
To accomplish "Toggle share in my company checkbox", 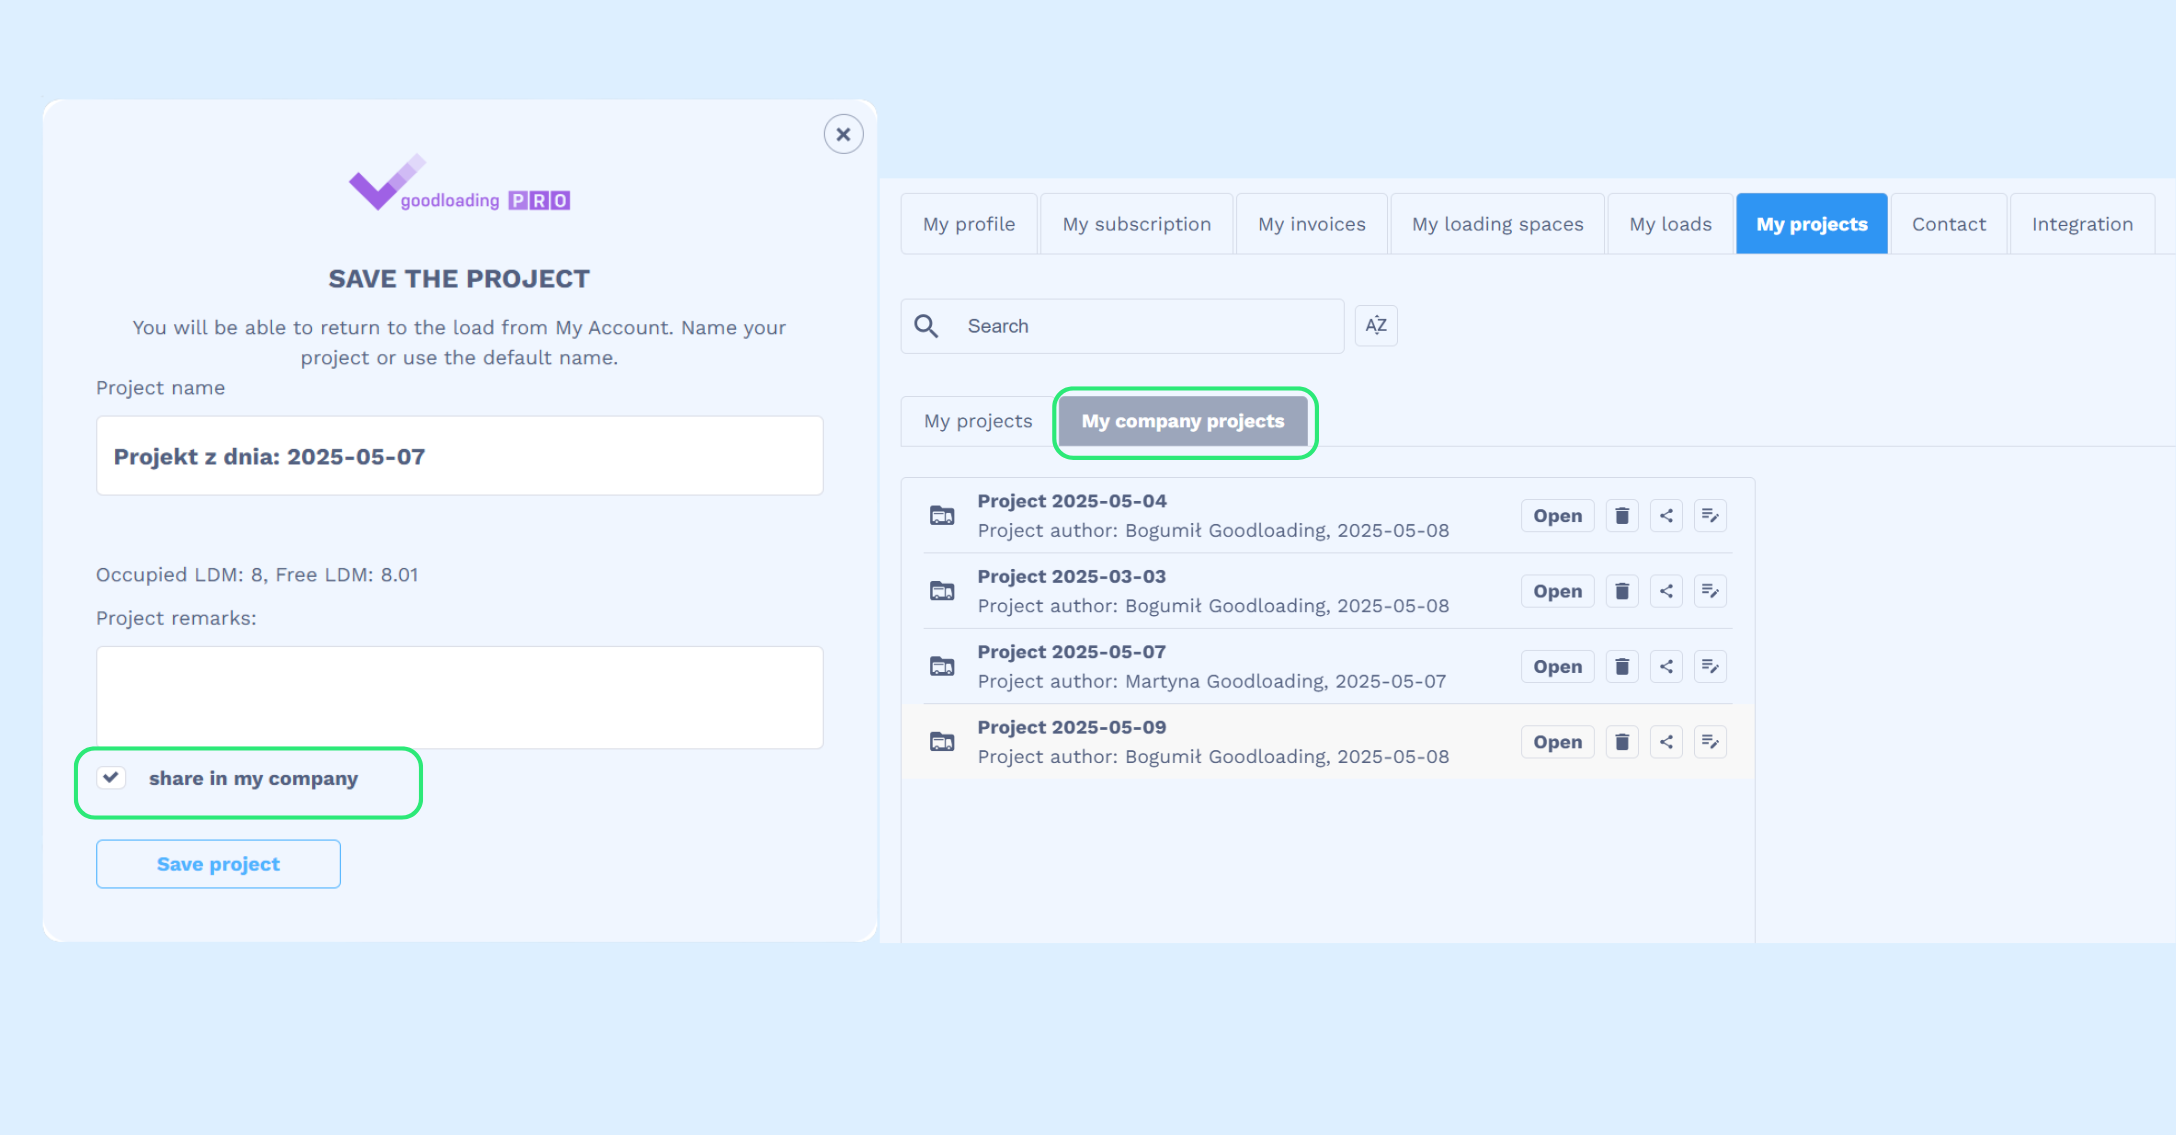I will [111, 778].
